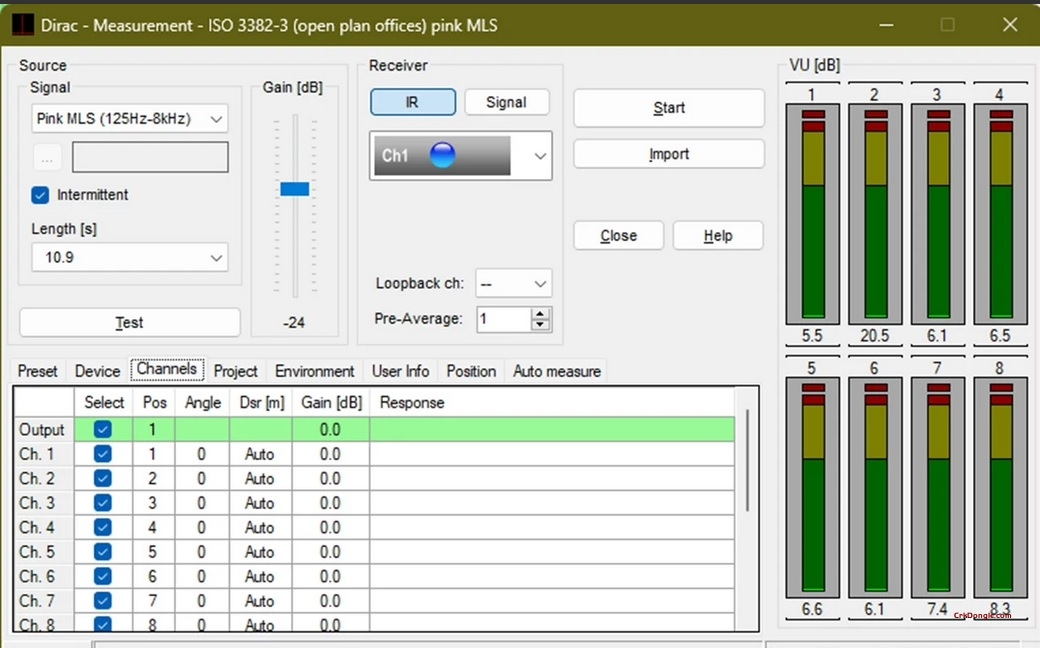Select IR receiver mode
This screenshot has height=648, width=1040.
point(412,101)
